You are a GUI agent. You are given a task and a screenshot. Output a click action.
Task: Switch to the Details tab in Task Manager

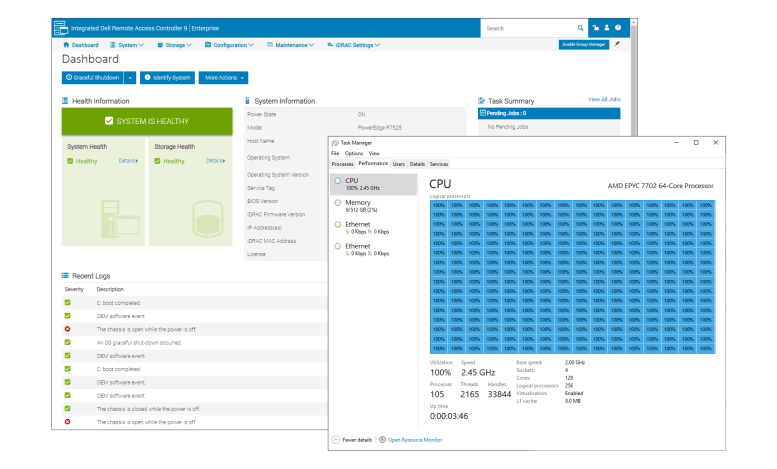[x=417, y=164]
